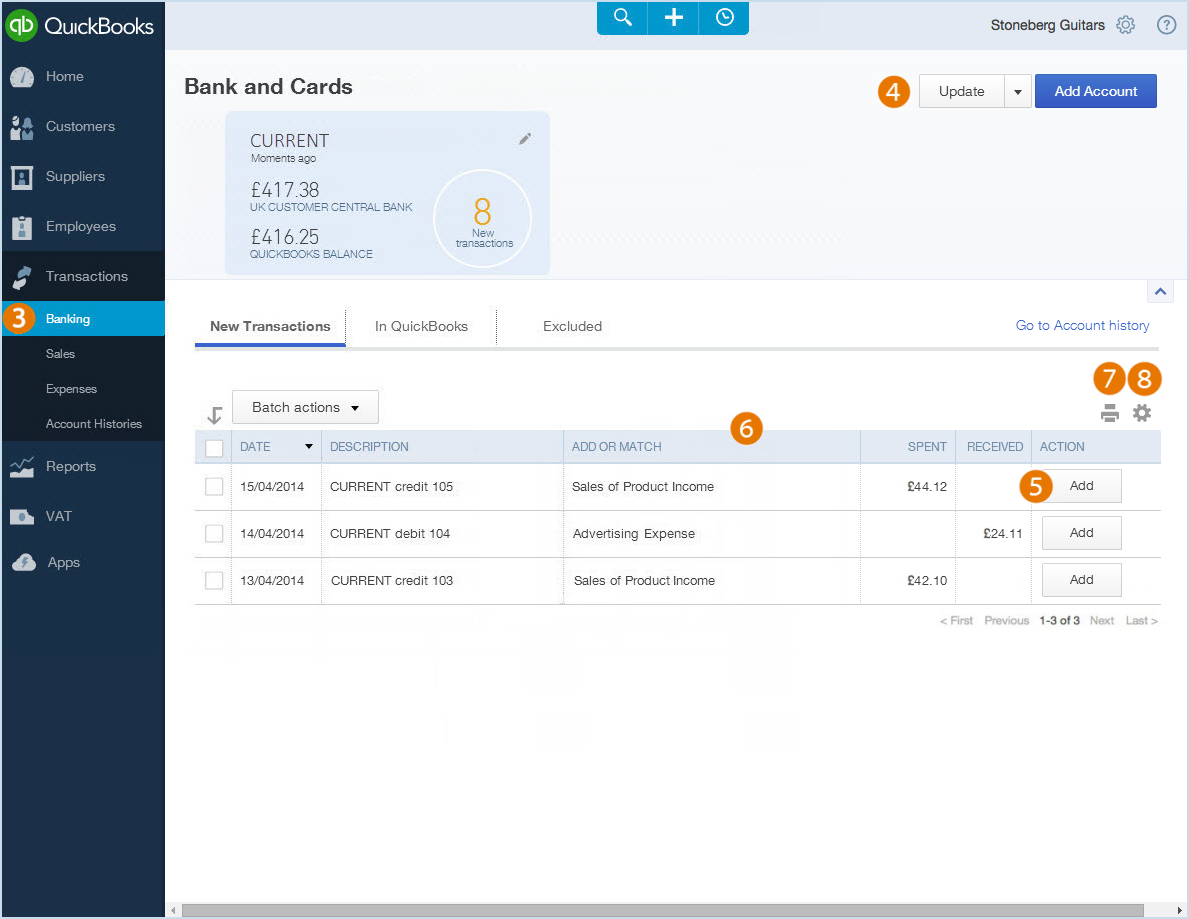Open the Help question mark icon
1189x919 pixels.
coord(1166,25)
